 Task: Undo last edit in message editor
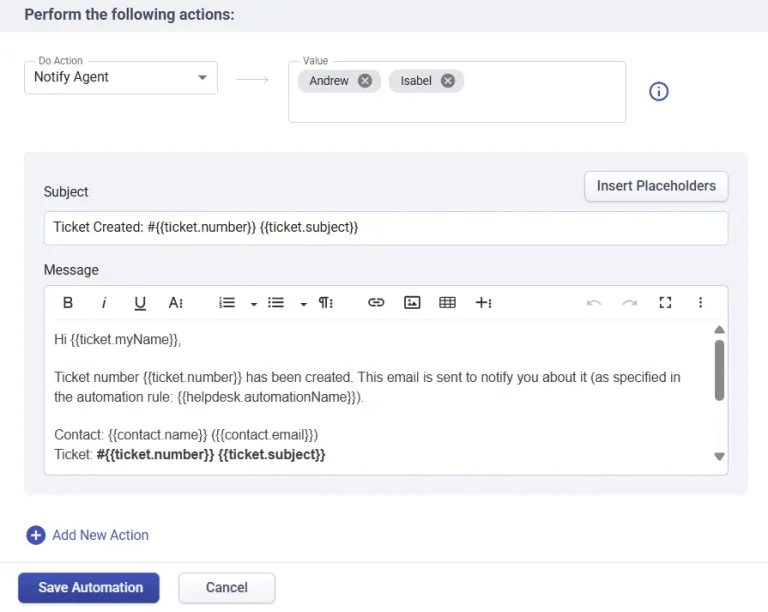tap(594, 303)
